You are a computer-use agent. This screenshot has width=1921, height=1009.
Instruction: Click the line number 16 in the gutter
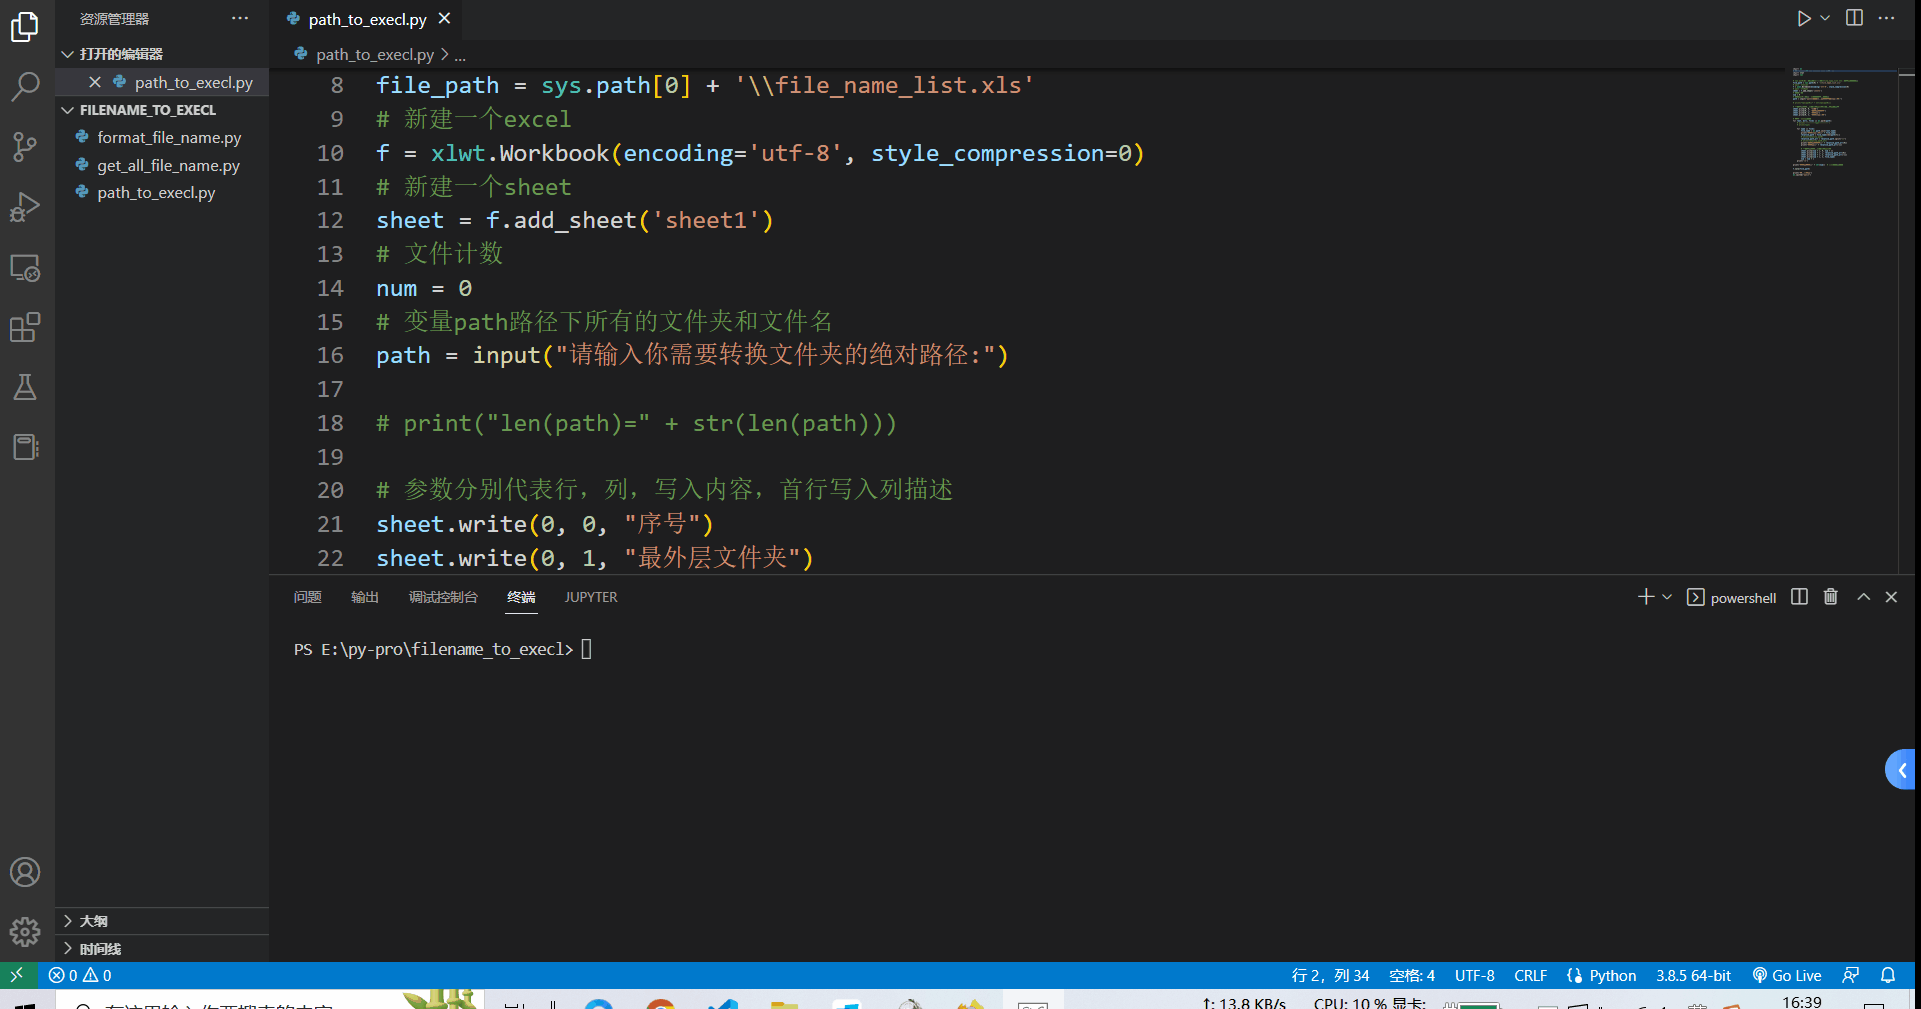(x=330, y=356)
